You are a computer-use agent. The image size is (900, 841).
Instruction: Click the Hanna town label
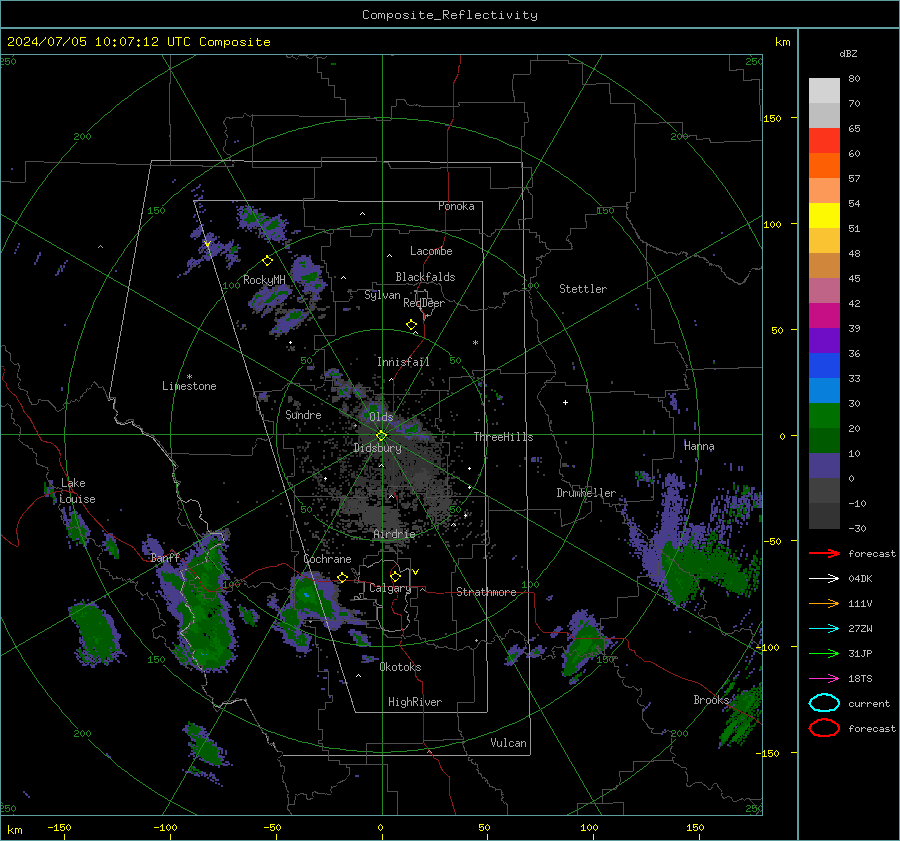click(699, 446)
